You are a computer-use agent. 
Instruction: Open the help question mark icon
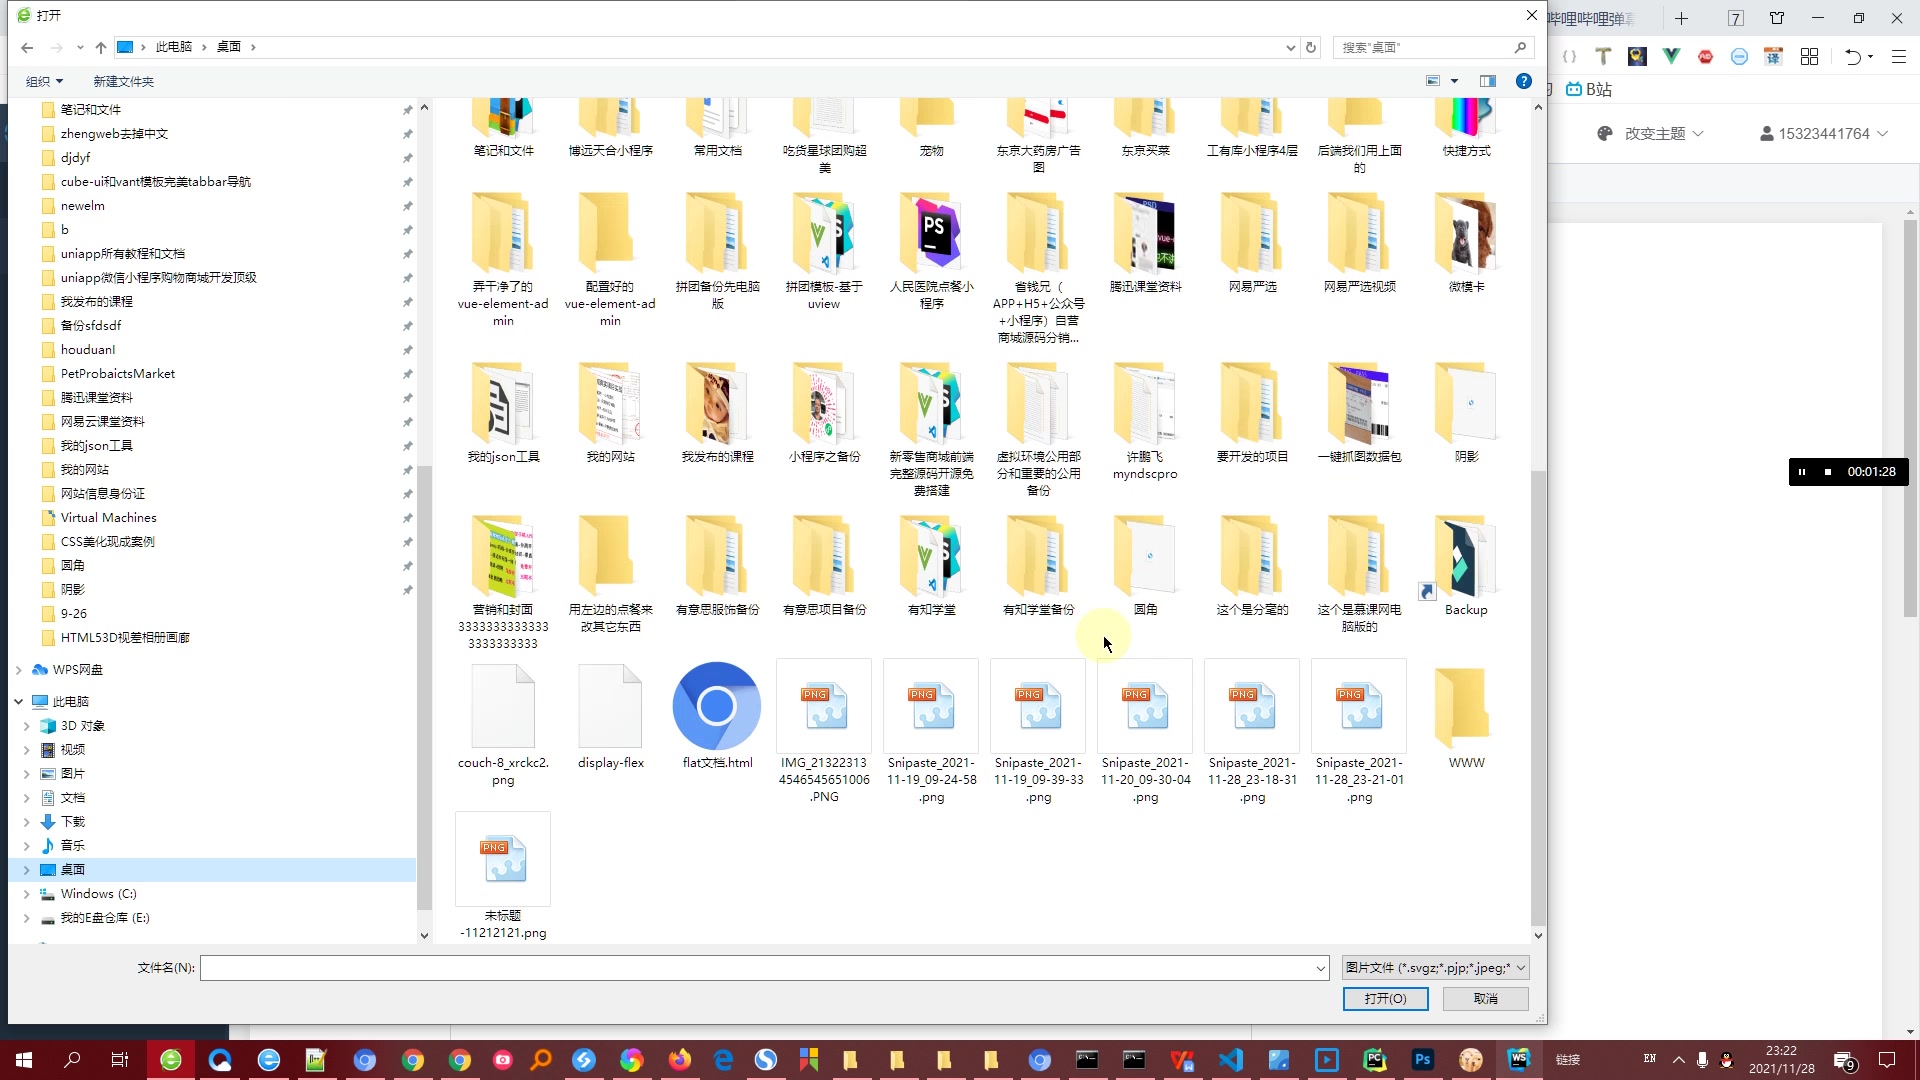tap(1523, 81)
